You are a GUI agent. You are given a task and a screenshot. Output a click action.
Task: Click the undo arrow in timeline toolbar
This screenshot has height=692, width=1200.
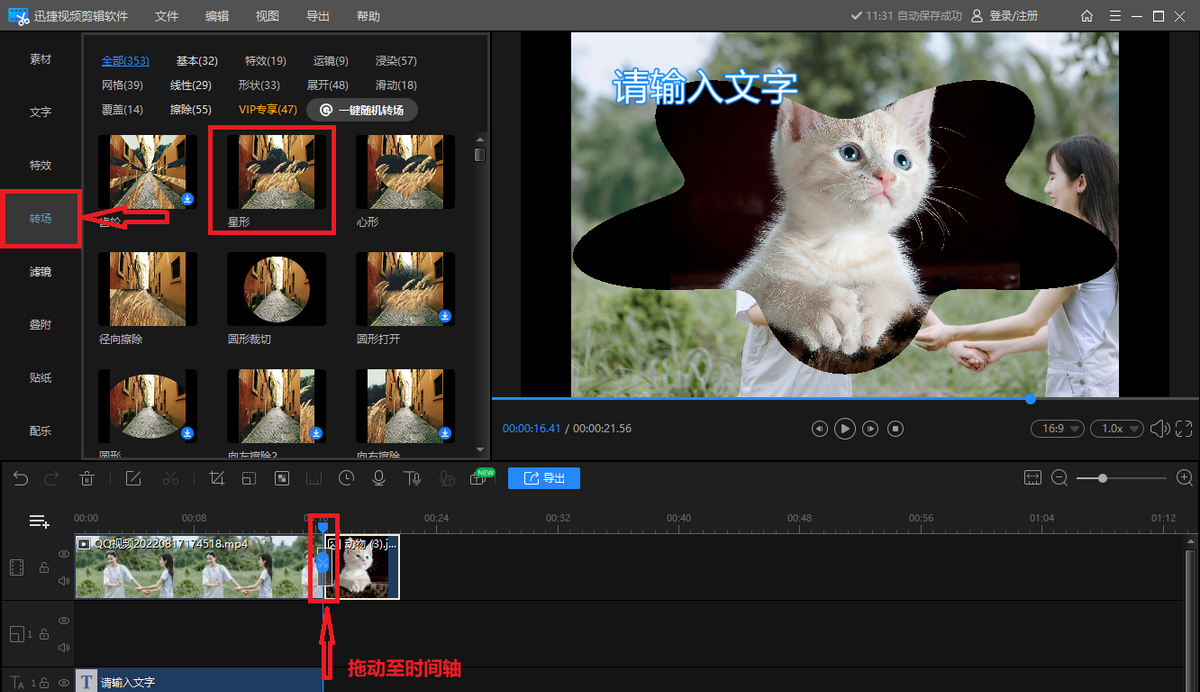pyautogui.click(x=20, y=479)
